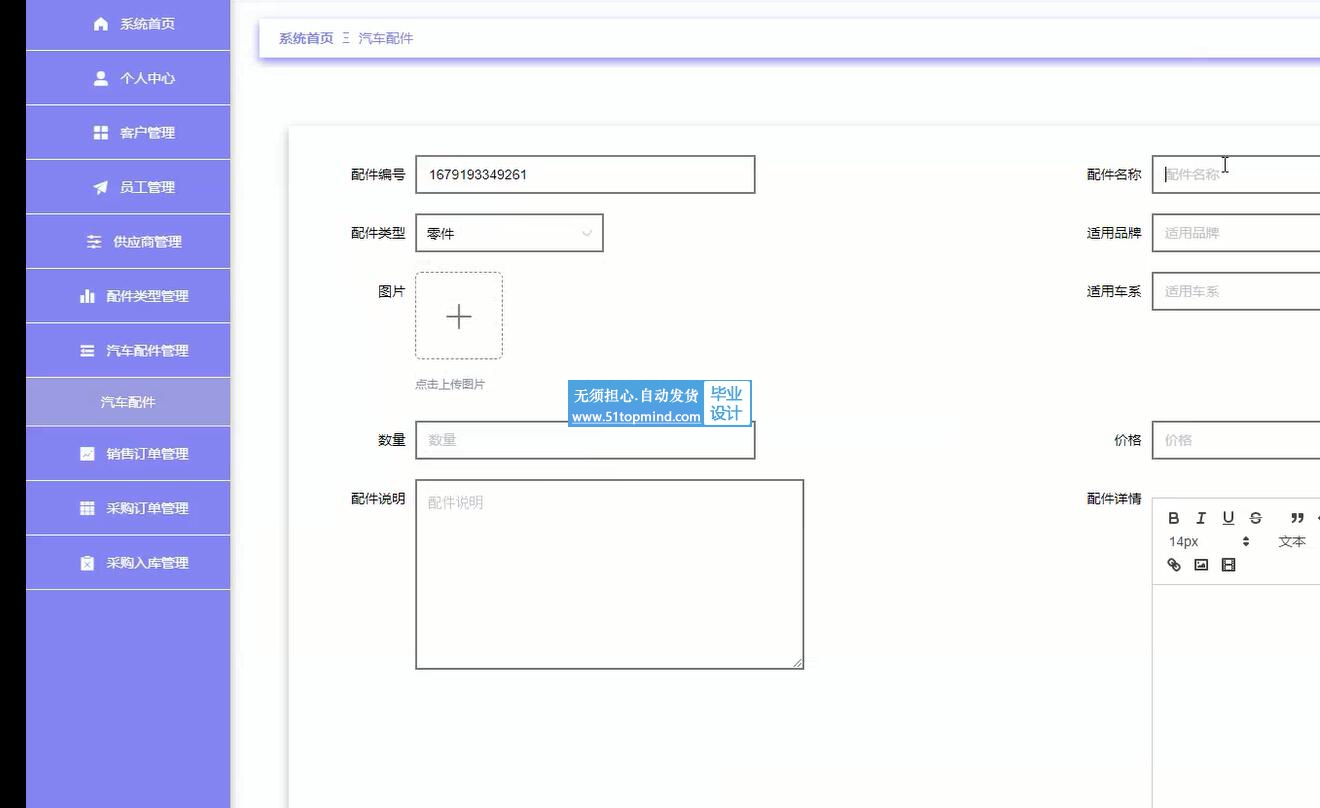This screenshot has width=1320, height=808.
Task: Select the 汽车配件 submenu item
Action: point(128,402)
